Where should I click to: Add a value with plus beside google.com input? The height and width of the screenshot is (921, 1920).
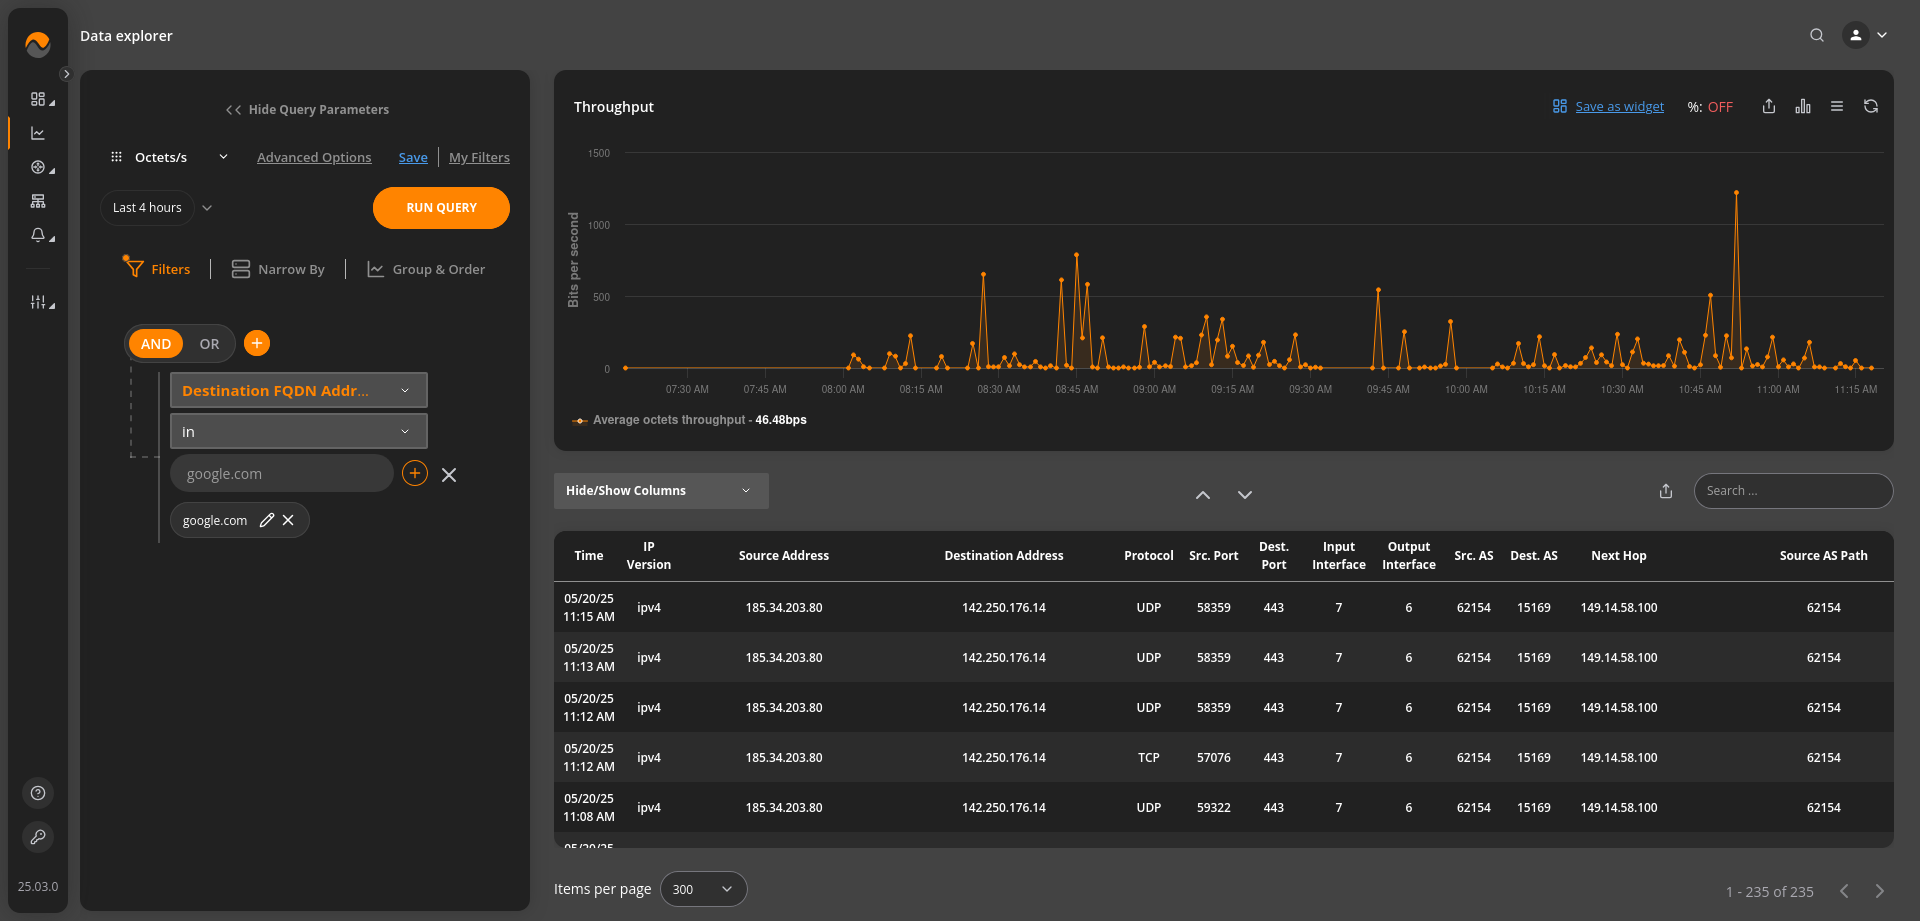[x=414, y=474]
